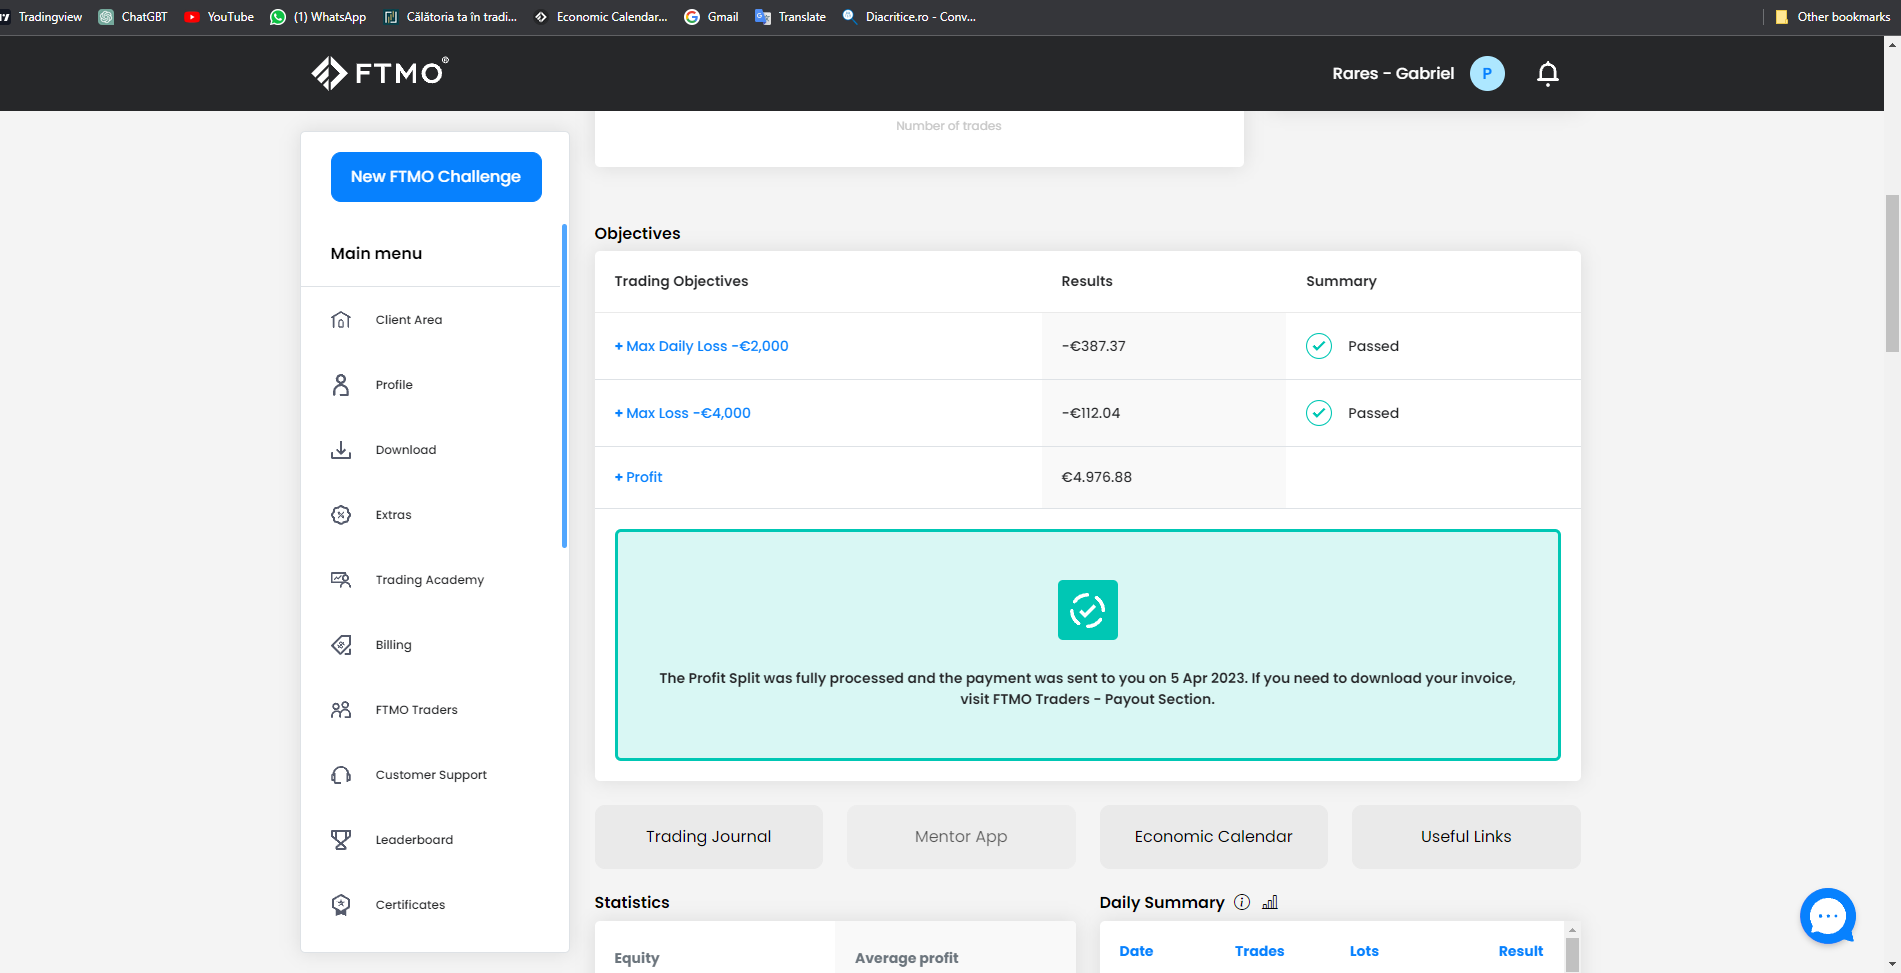Viewport: 1901px width, 973px height.
Task: Click the Customer Support headset icon
Action: [x=341, y=775]
